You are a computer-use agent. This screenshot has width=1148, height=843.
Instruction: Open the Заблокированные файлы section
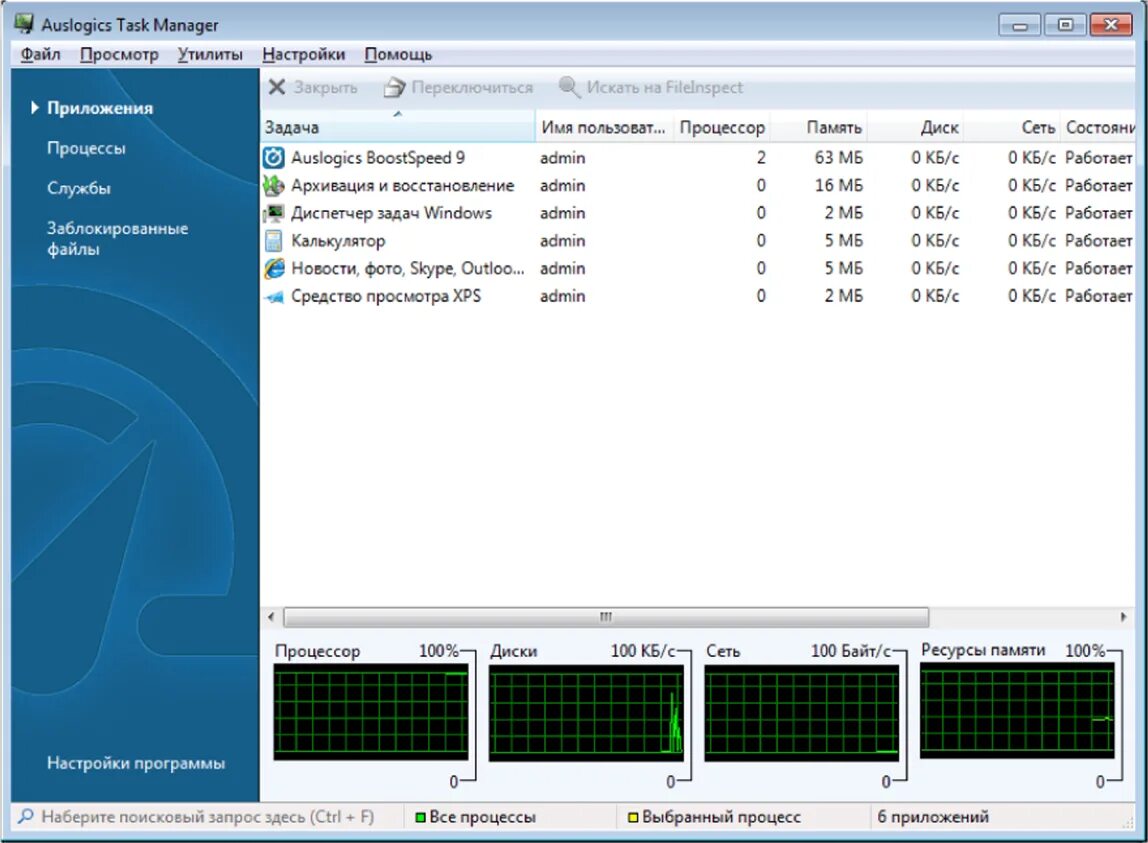pyautogui.click(x=118, y=239)
